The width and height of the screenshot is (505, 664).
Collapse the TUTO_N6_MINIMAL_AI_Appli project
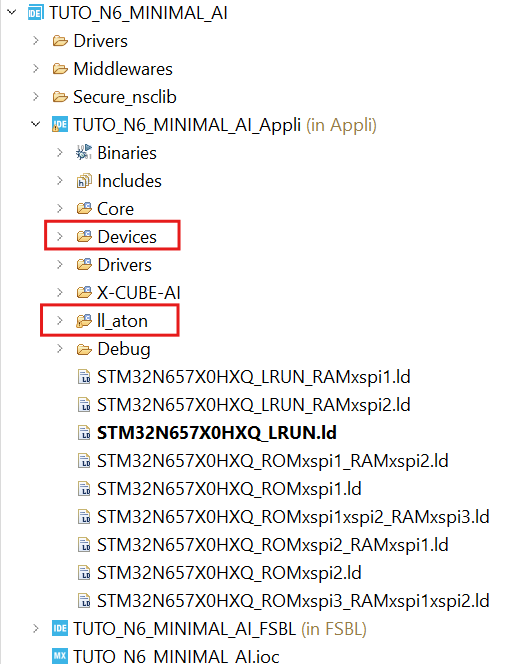click(x=36, y=124)
